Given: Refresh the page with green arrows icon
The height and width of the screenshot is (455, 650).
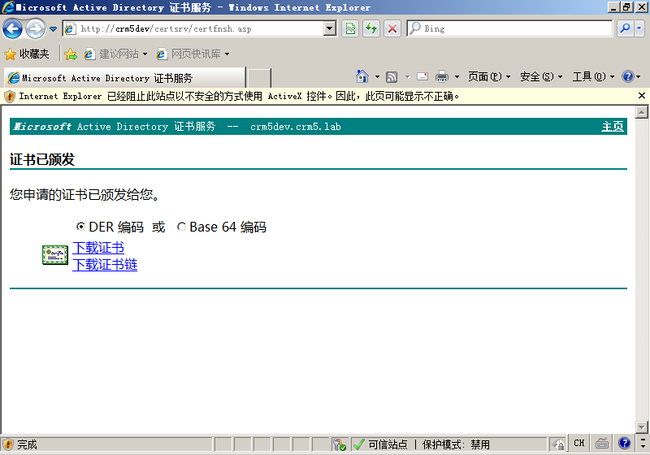Looking at the screenshot, I should point(371,29).
